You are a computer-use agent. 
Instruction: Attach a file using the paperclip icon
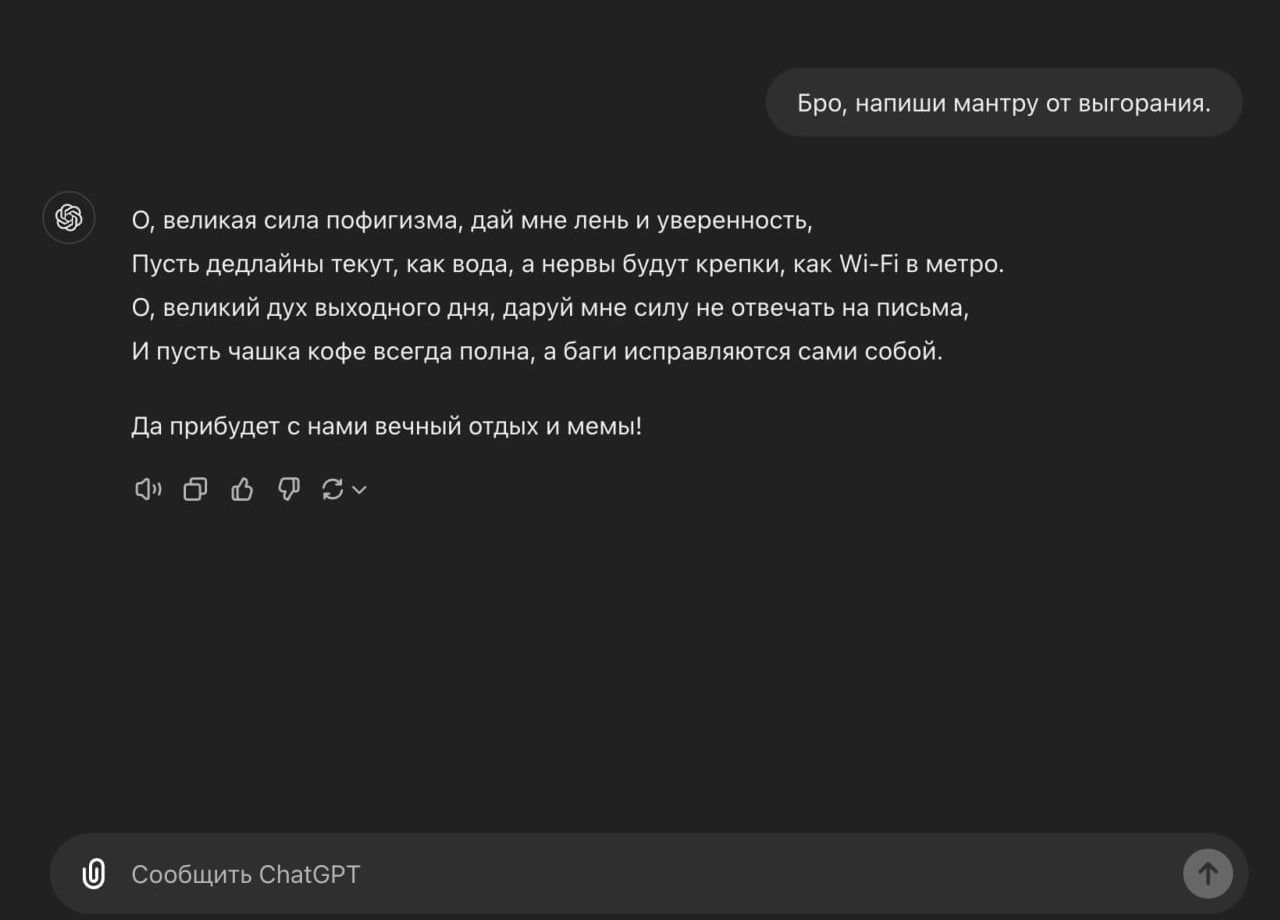(93, 874)
